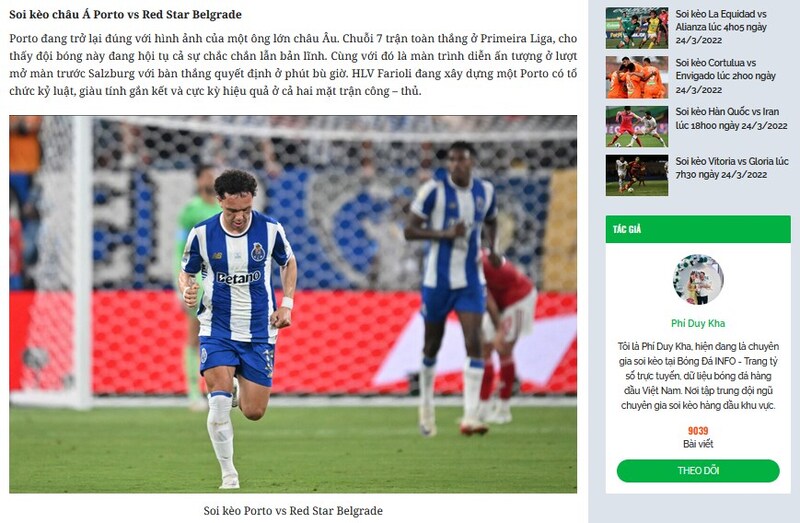The height and width of the screenshot is (523, 800).
Task: Open the main Porto match photo
Action: (293, 304)
